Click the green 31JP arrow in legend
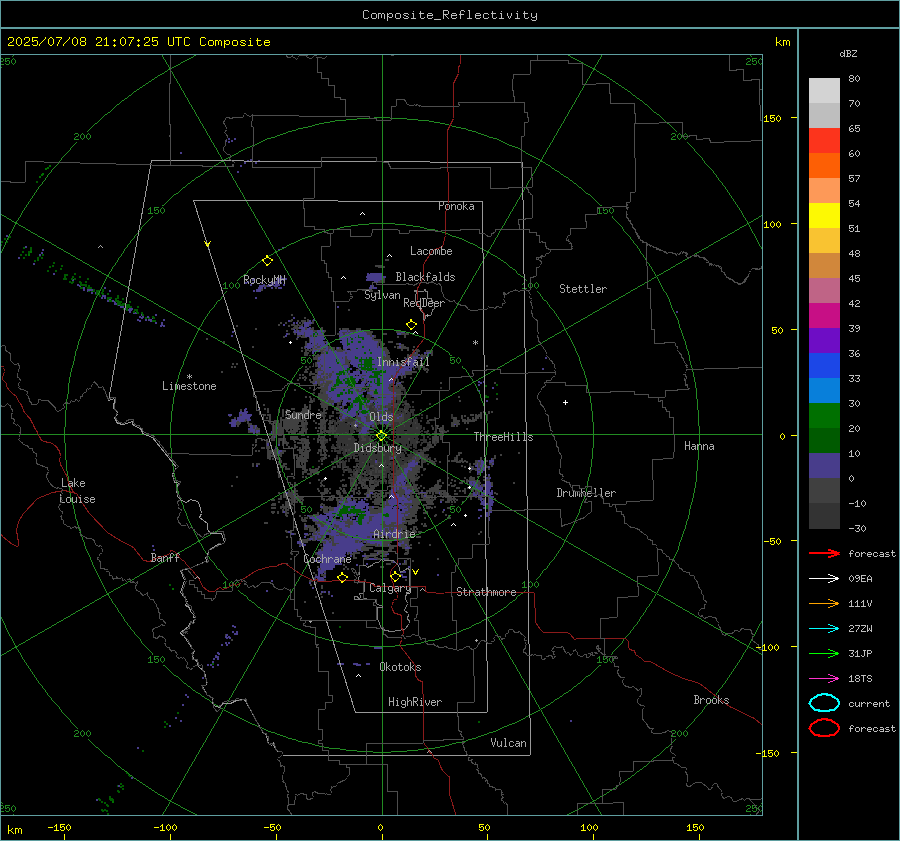Viewport: 900px width, 841px height. [x=824, y=653]
